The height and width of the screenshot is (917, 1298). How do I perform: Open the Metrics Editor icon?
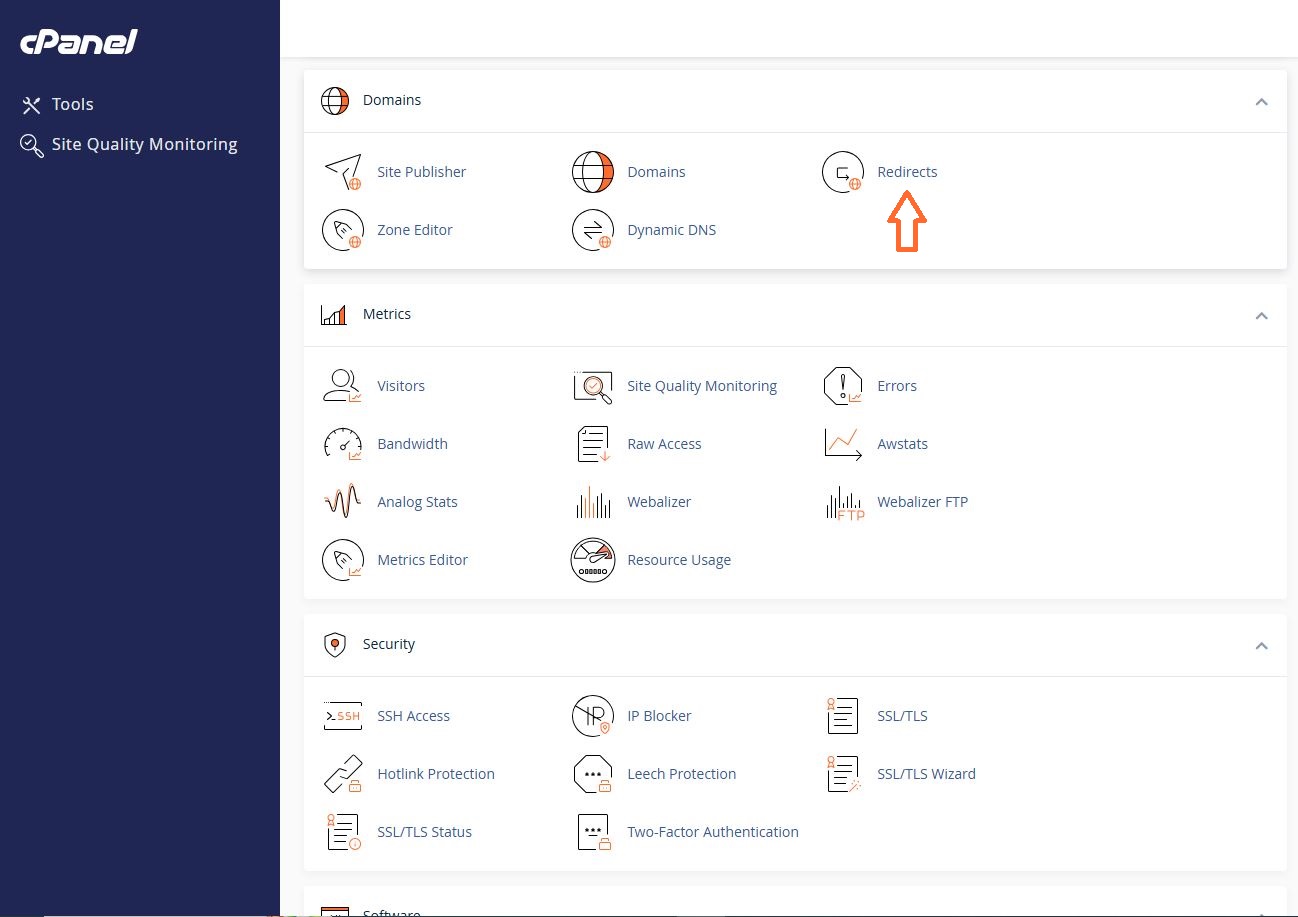point(342,560)
